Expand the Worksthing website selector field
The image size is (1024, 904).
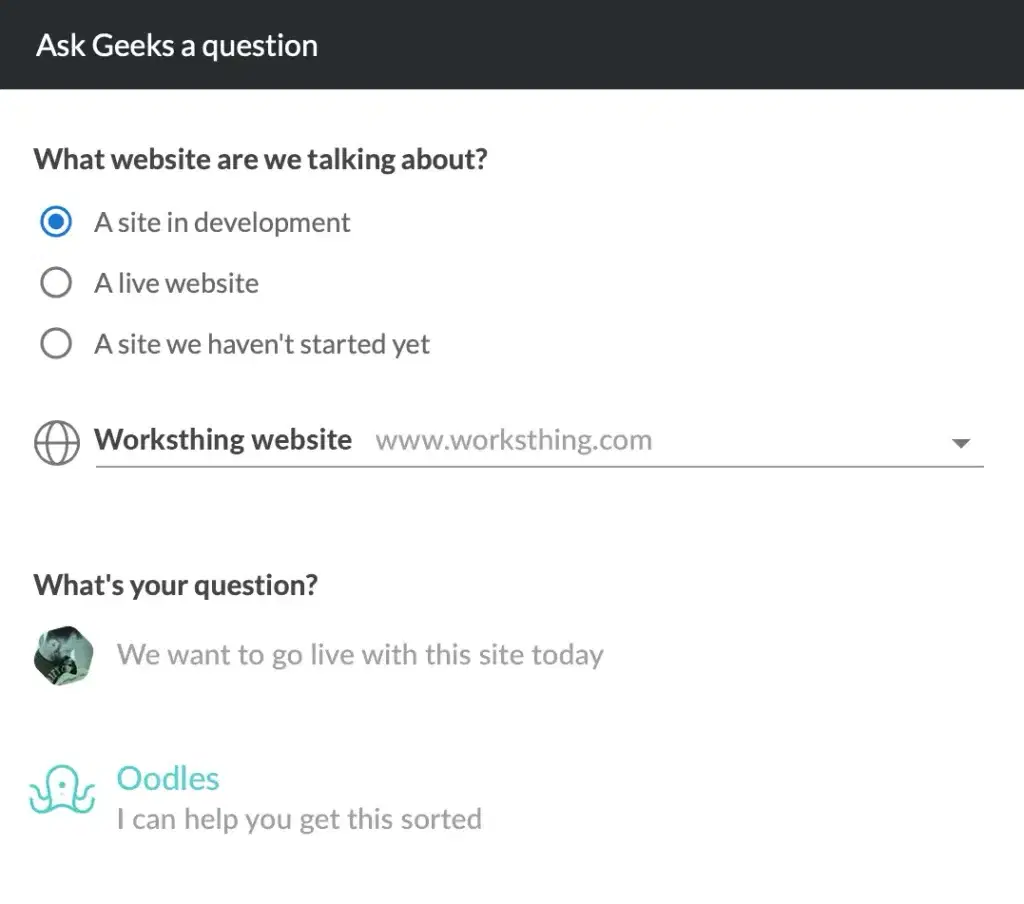coord(539,441)
